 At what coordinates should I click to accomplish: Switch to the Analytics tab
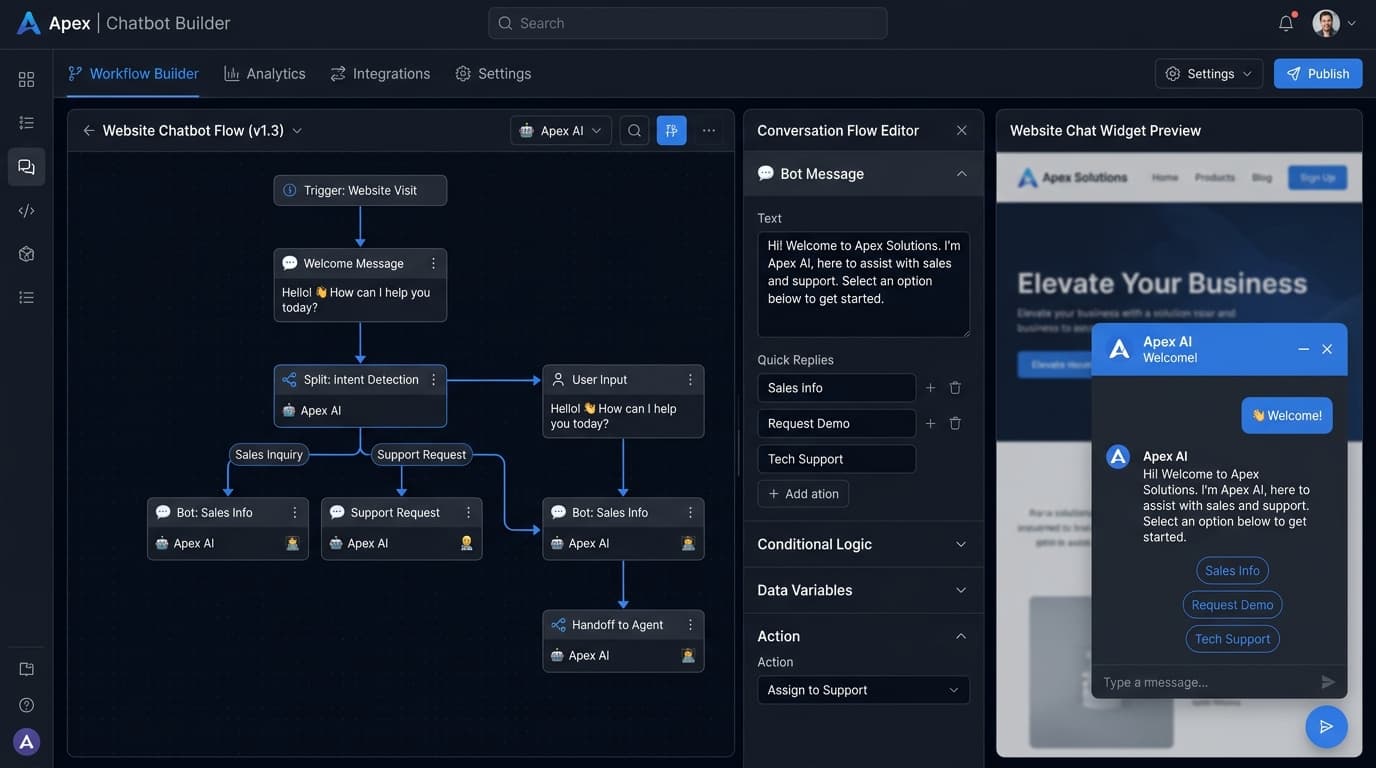(x=264, y=72)
